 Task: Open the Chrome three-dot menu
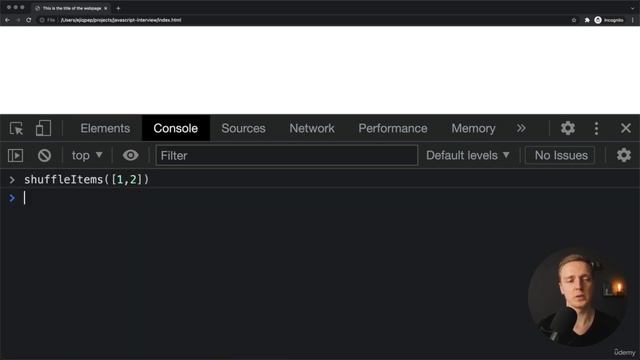tap(633, 20)
